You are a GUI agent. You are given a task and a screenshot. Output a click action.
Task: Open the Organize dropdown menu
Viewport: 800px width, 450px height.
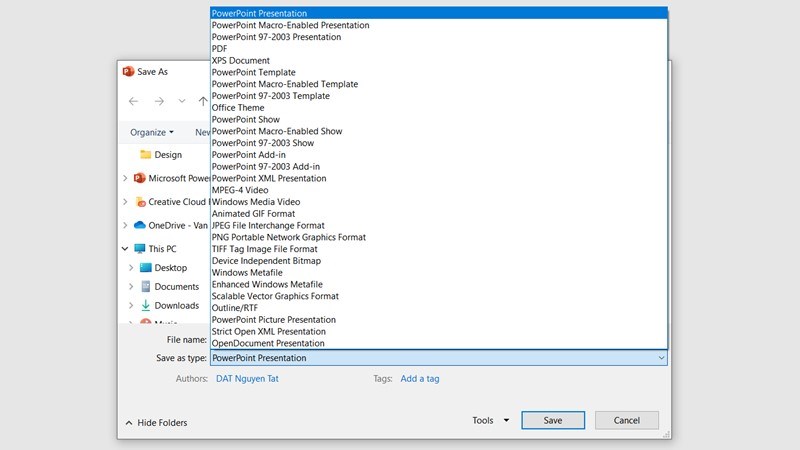152,132
